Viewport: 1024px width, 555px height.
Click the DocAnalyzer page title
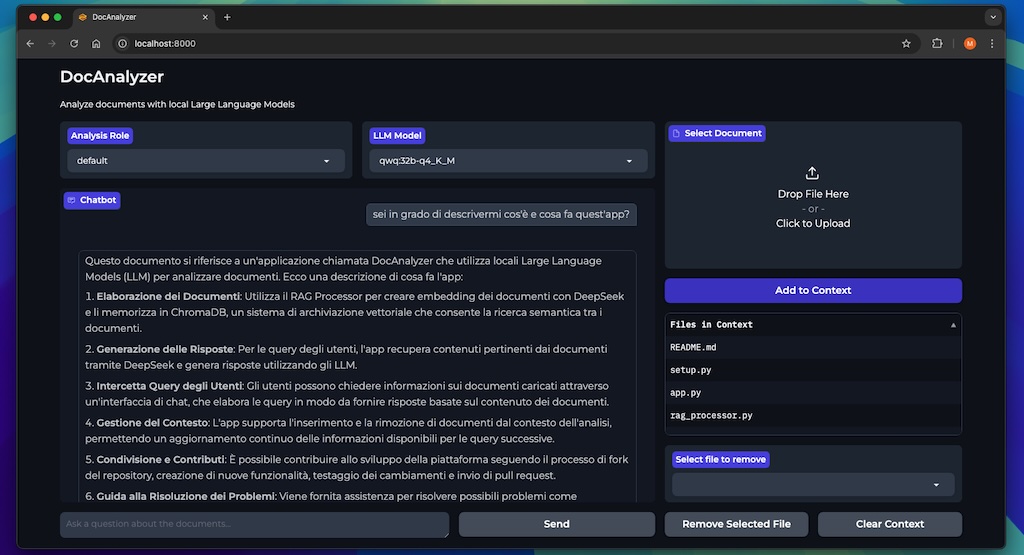[x=112, y=77]
